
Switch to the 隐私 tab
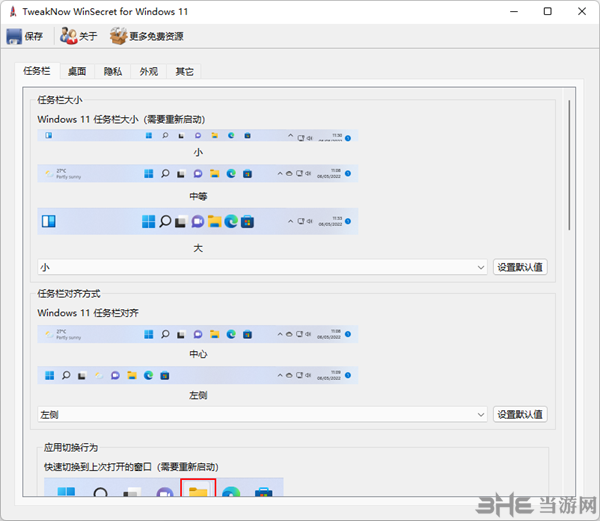point(113,71)
